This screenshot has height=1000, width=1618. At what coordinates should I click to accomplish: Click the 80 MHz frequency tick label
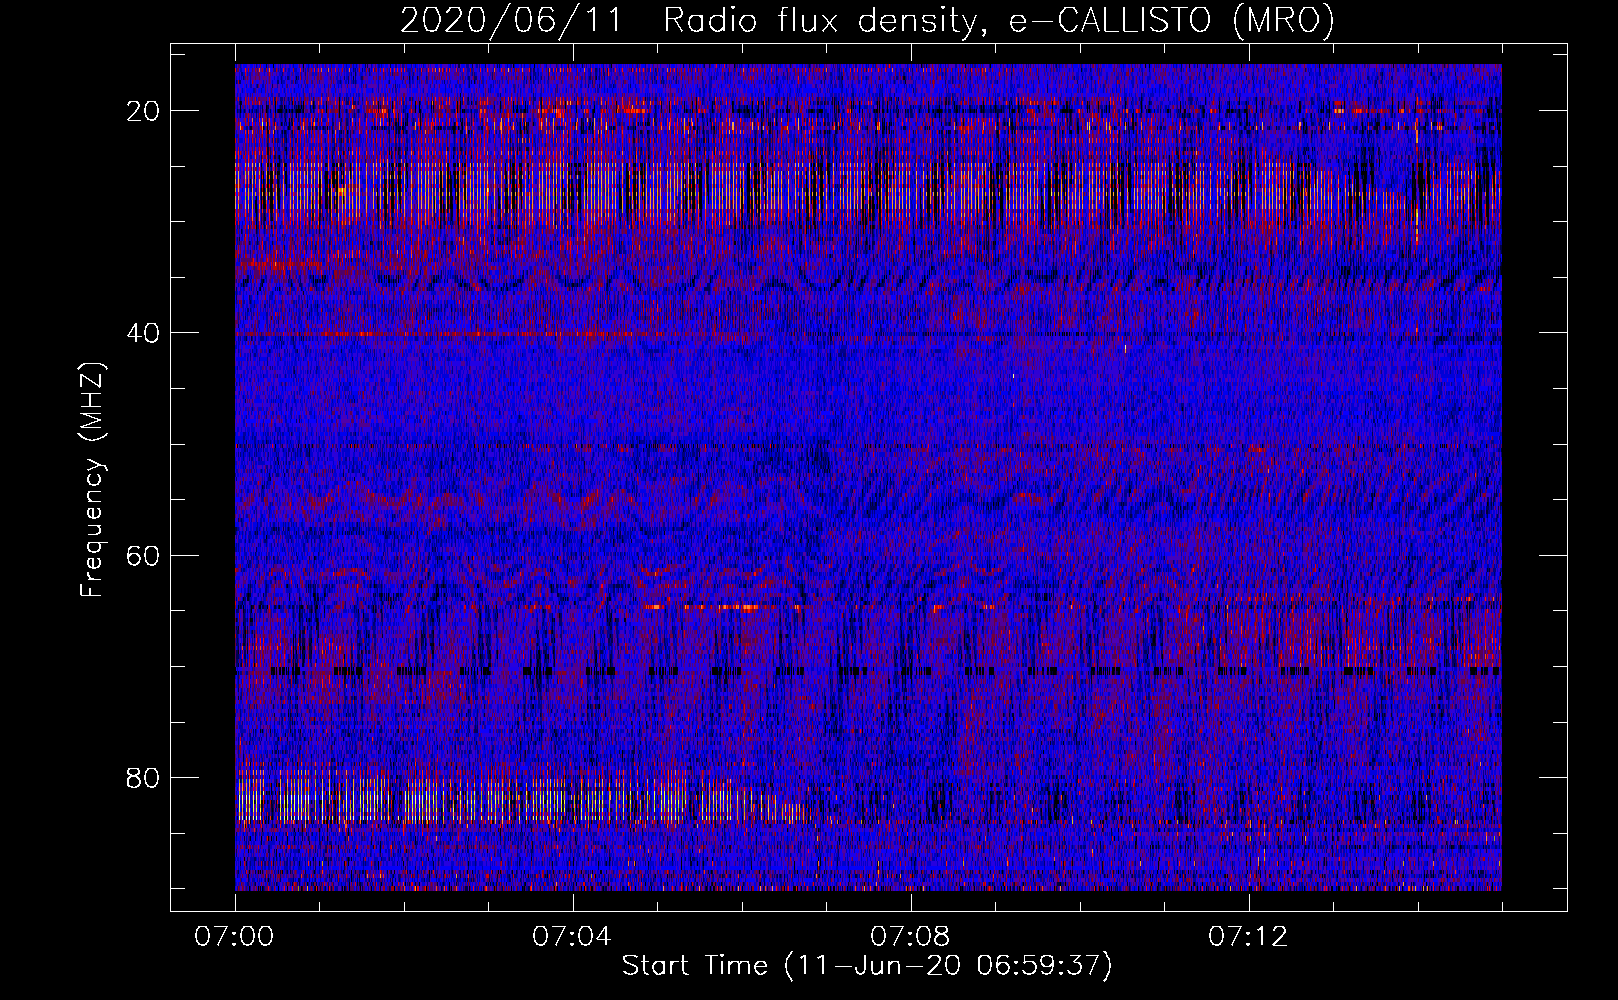(x=143, y=777)
